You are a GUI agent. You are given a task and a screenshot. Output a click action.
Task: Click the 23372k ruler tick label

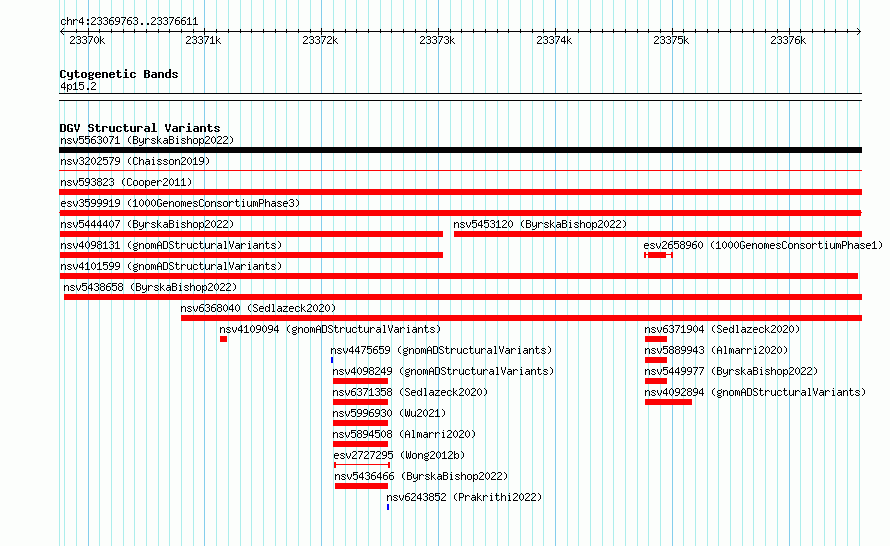click(x=320, y=40)
